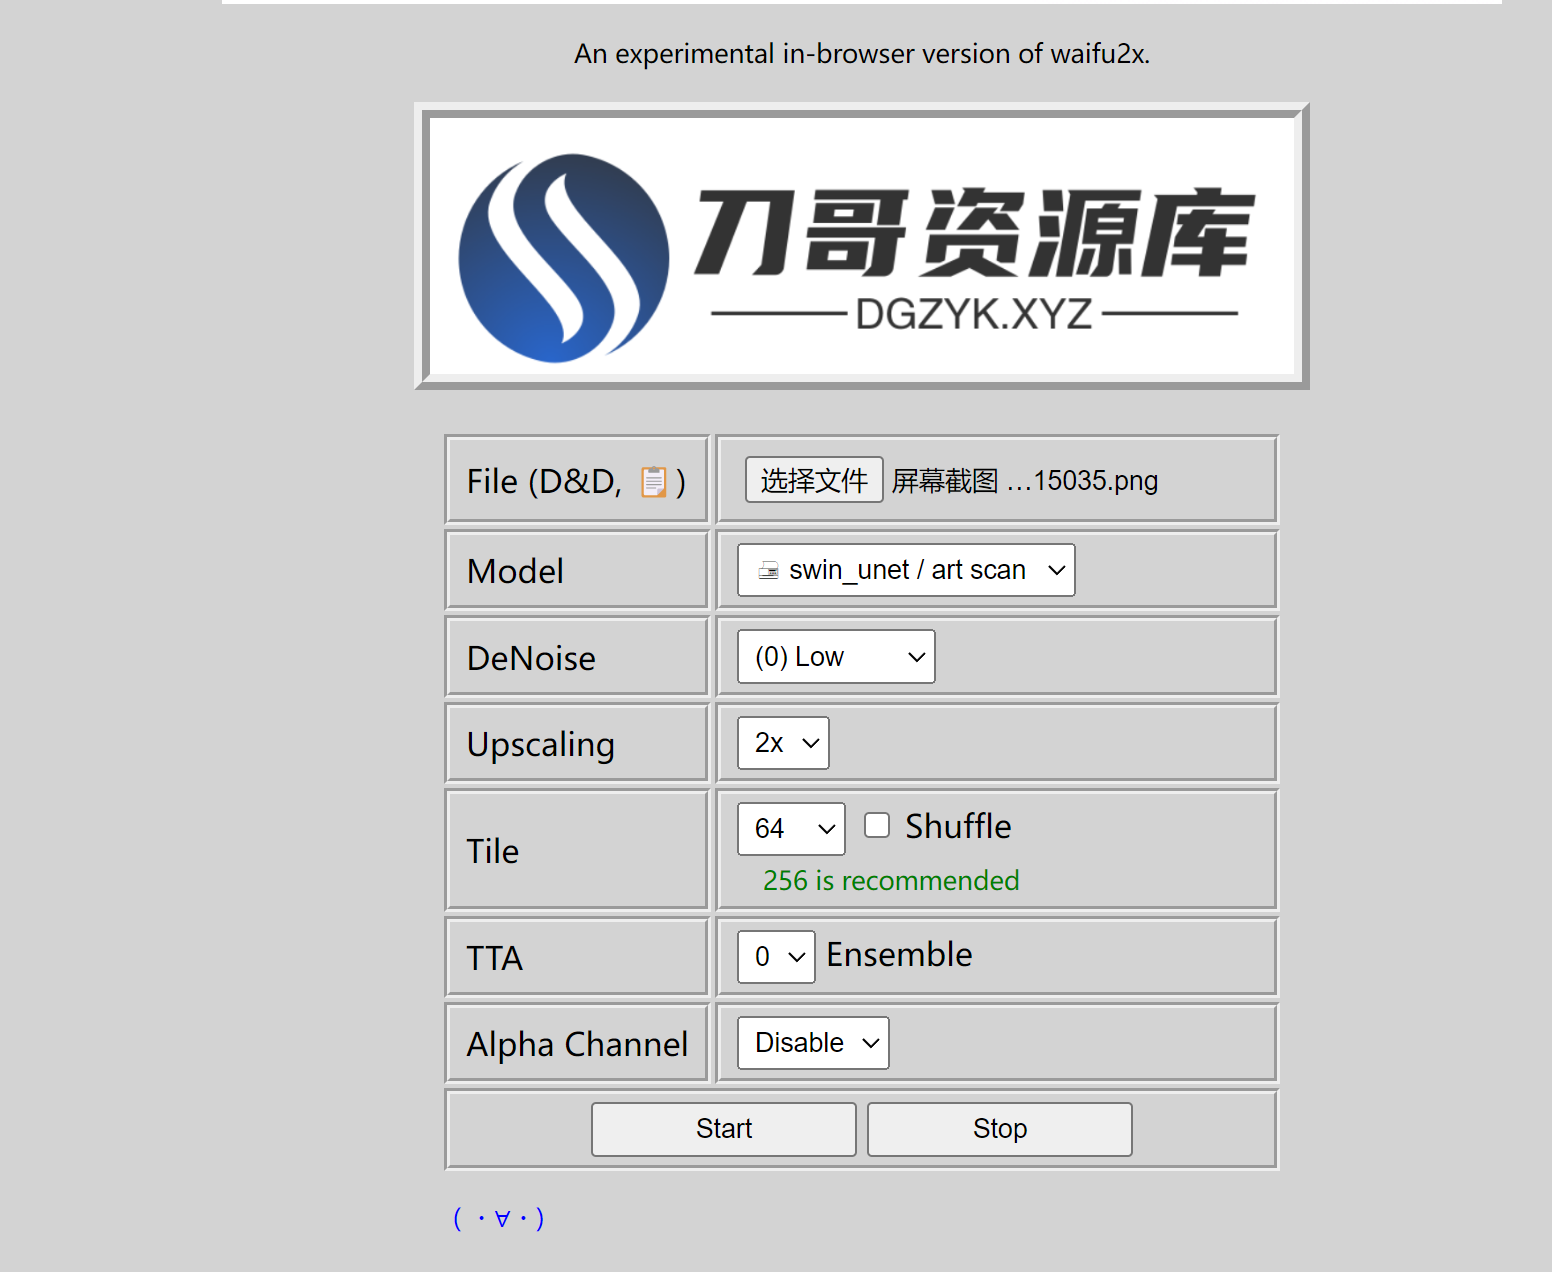
Task: Open the Alpha Channel Disable dropdown
Action: click(813, 1043)
